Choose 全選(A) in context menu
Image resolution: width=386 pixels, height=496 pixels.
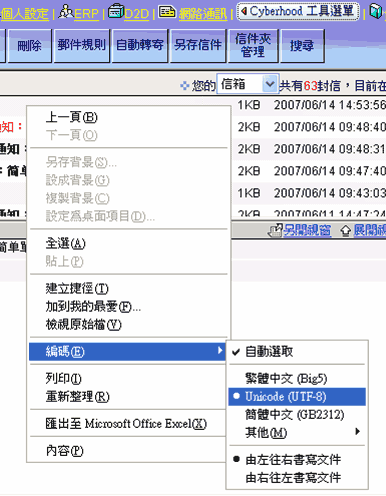click(129, 244)
